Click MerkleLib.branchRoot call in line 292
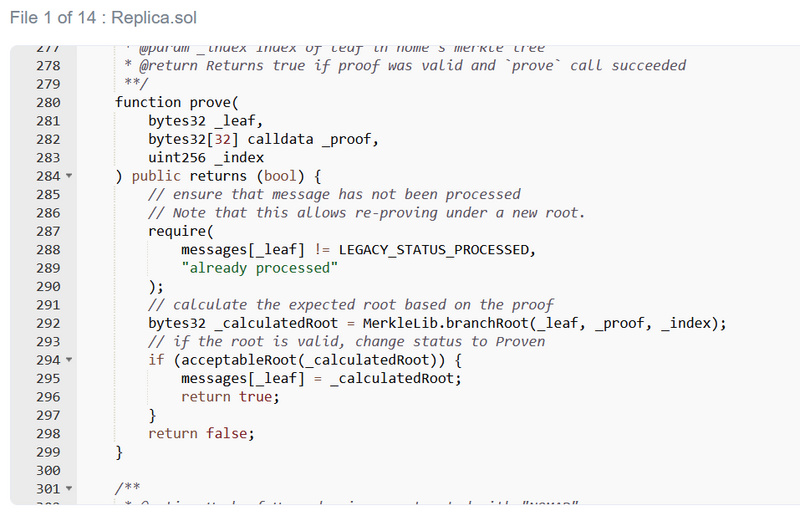800x521 pixels. click(466, 323)
